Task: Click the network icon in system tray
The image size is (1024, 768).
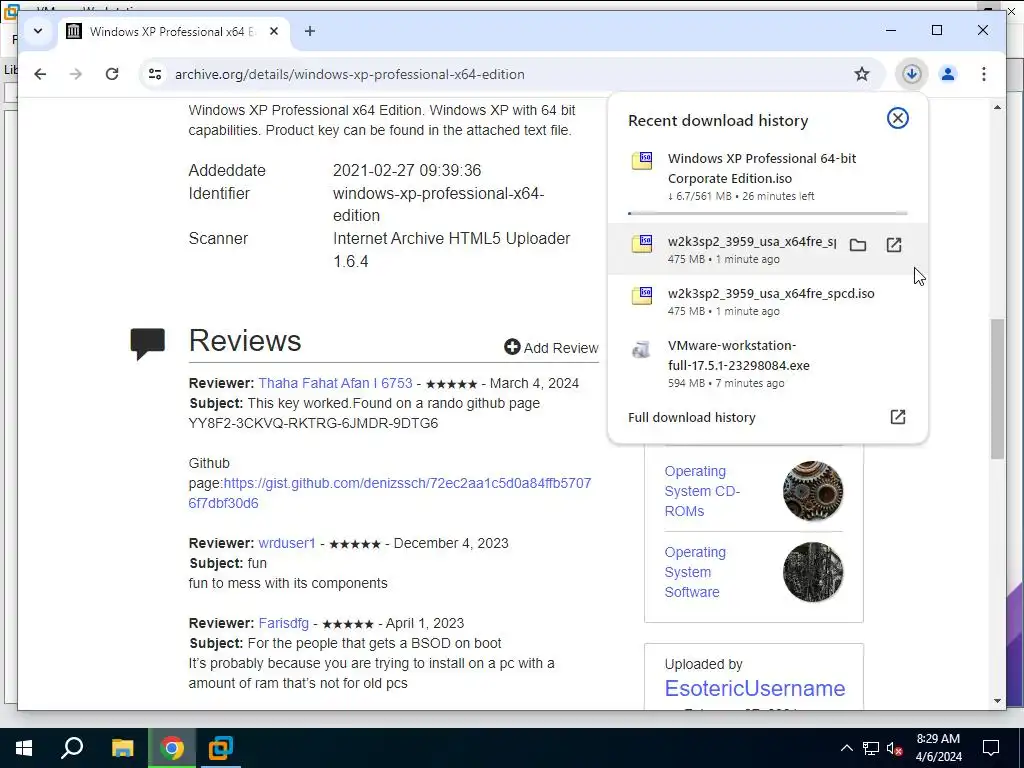Action: pos(871,748)
